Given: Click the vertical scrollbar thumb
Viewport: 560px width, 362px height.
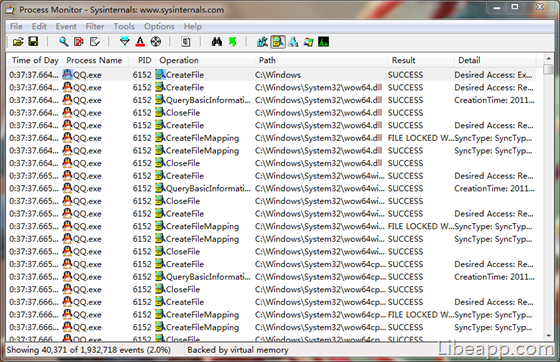Looking at the screenshot, I should (x=548, y=69).
